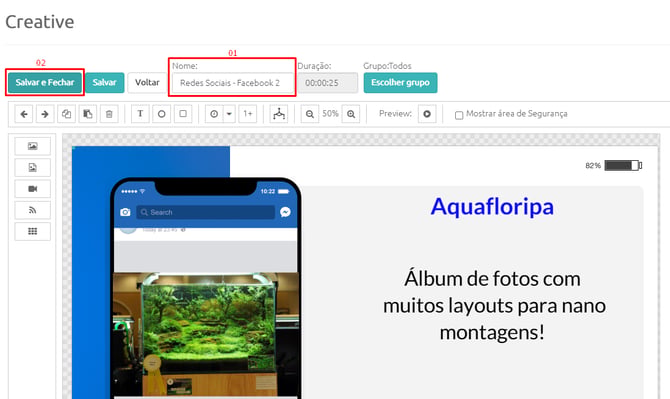Insert a circle shape
The height and width of the screenshot is (399, 670).
(x=162, y=114)
